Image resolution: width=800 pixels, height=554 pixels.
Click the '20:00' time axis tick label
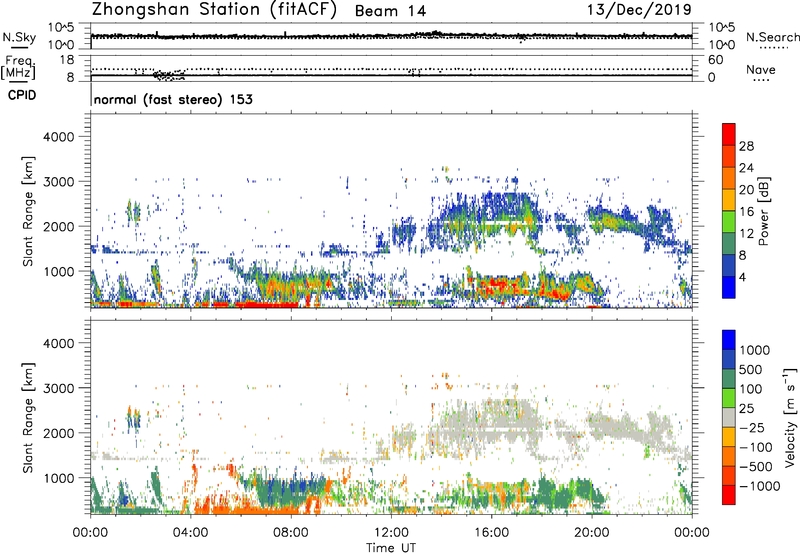pyautogui.click(x=591, y=533)
